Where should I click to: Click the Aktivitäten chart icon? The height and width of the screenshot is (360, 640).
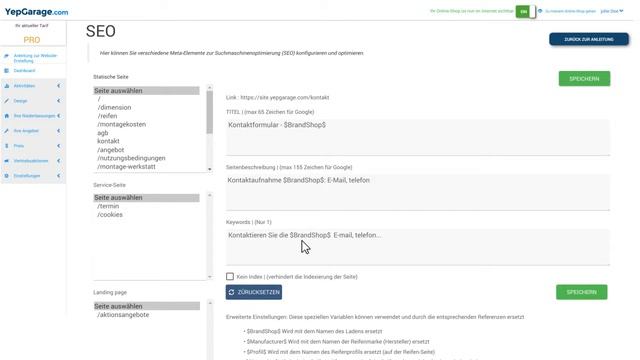point(7,86)
